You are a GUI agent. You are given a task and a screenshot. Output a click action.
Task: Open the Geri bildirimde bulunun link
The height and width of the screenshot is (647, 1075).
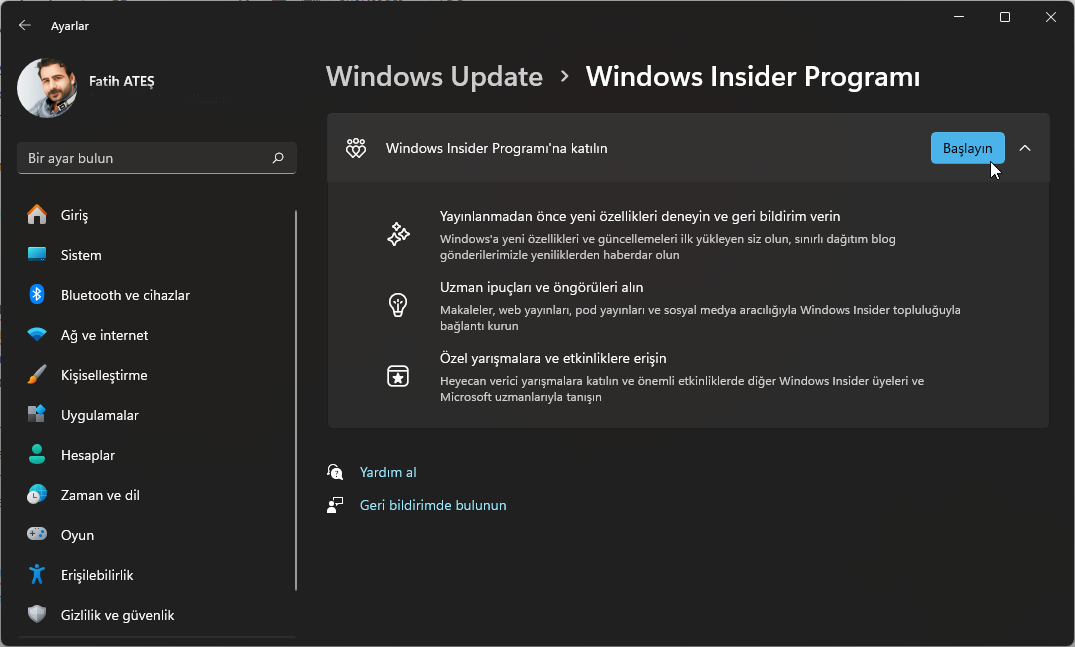pyautogui.click(x=433, y=505)
